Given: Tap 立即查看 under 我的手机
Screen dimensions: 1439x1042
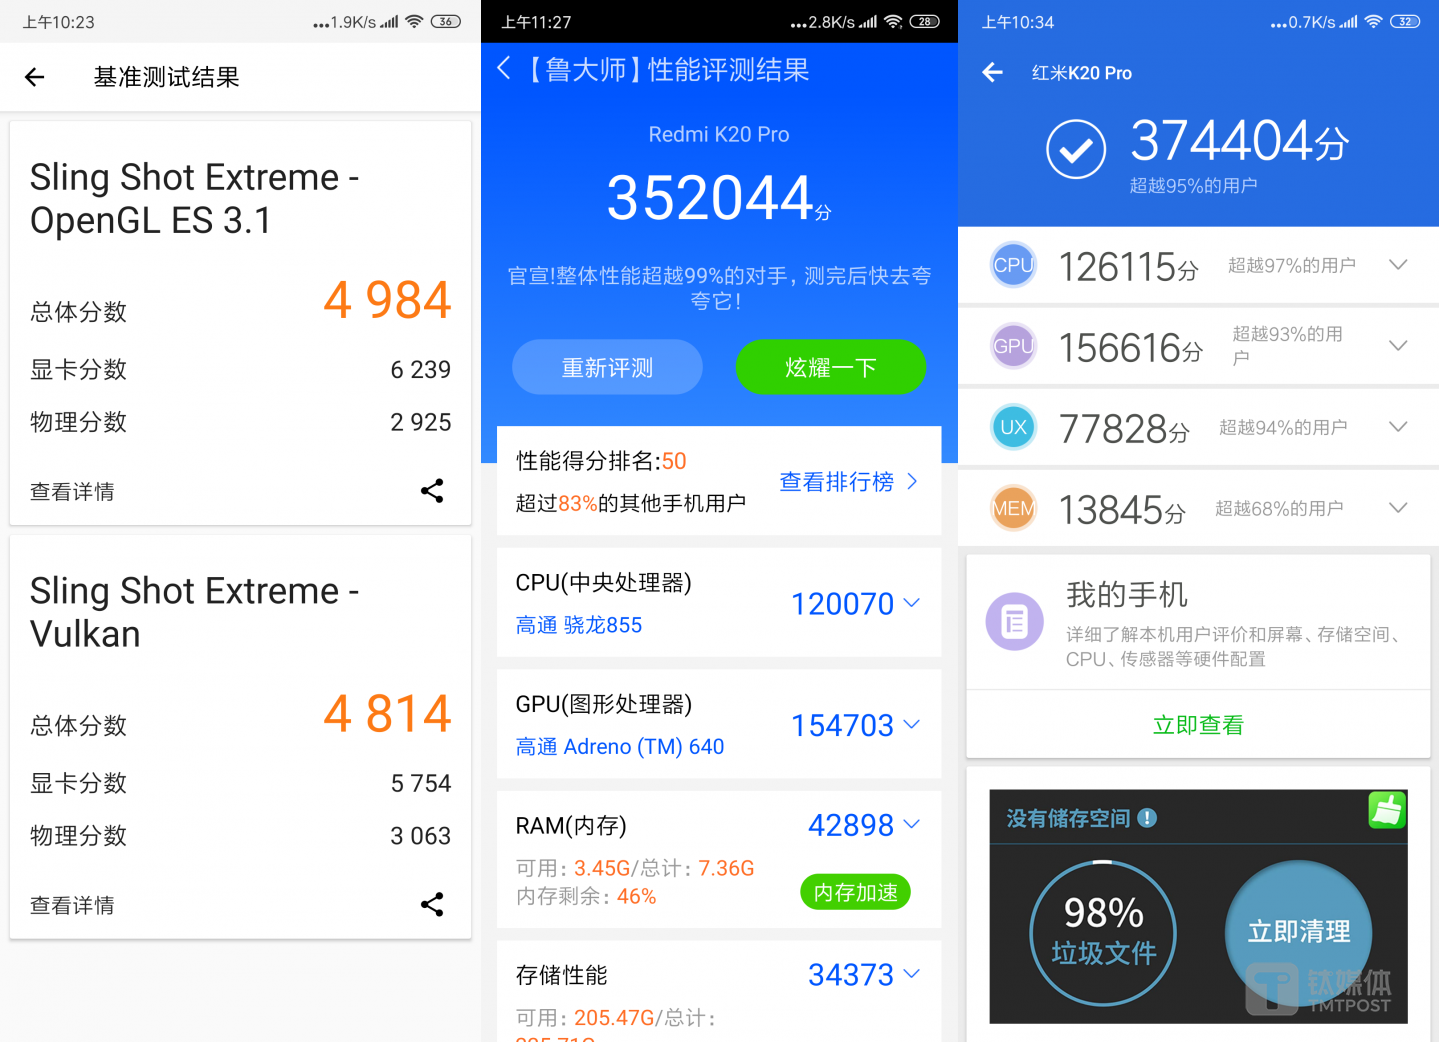Looking at the screenshot, I should [1198, 725].
